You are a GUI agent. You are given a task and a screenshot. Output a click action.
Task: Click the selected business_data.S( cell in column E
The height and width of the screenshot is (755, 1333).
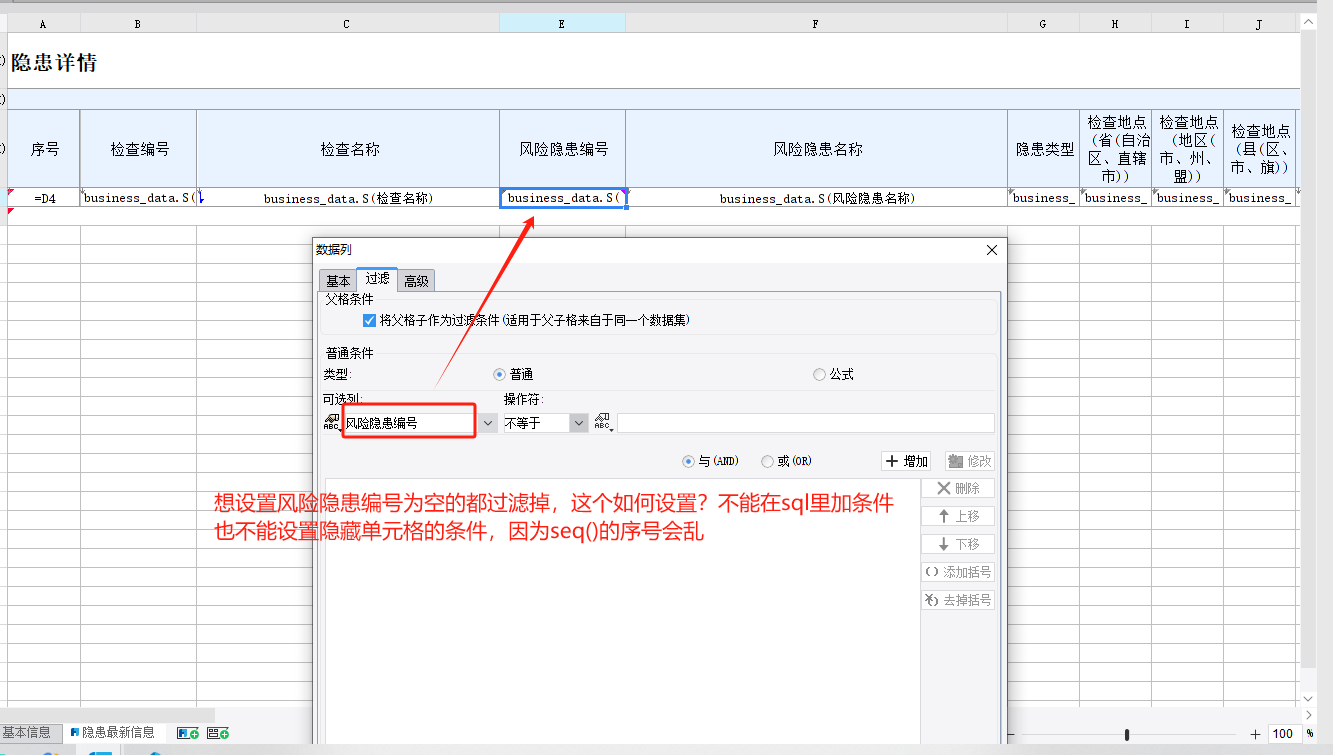coord(563,198)
